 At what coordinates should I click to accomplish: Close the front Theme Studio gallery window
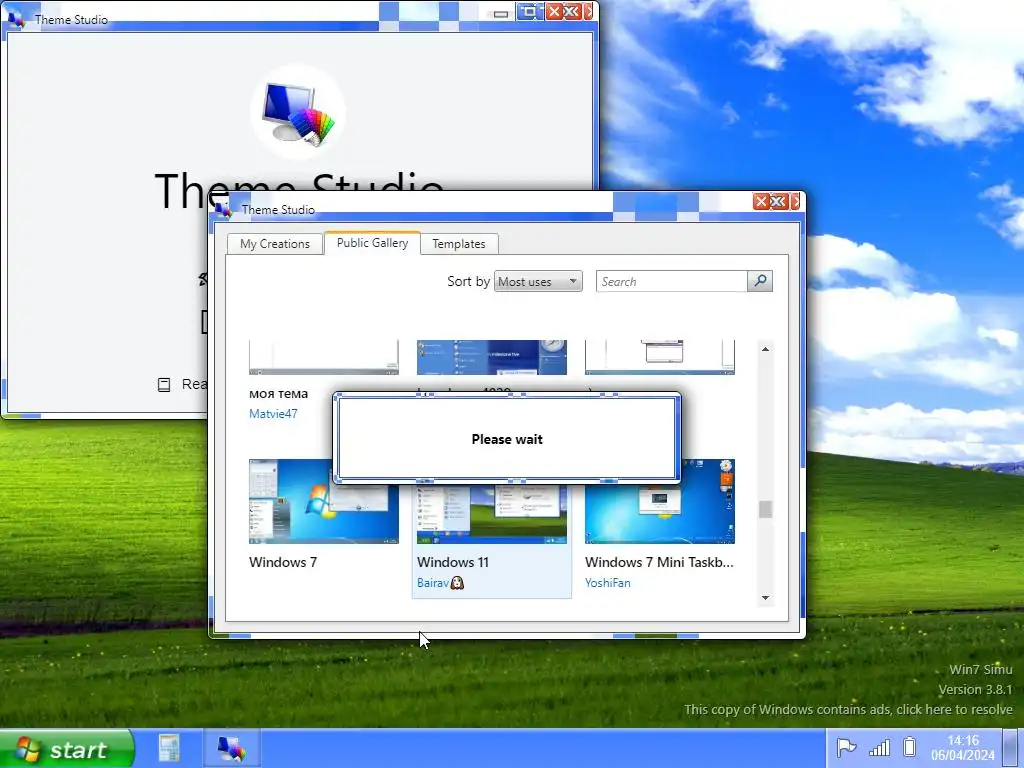(761, 201)
